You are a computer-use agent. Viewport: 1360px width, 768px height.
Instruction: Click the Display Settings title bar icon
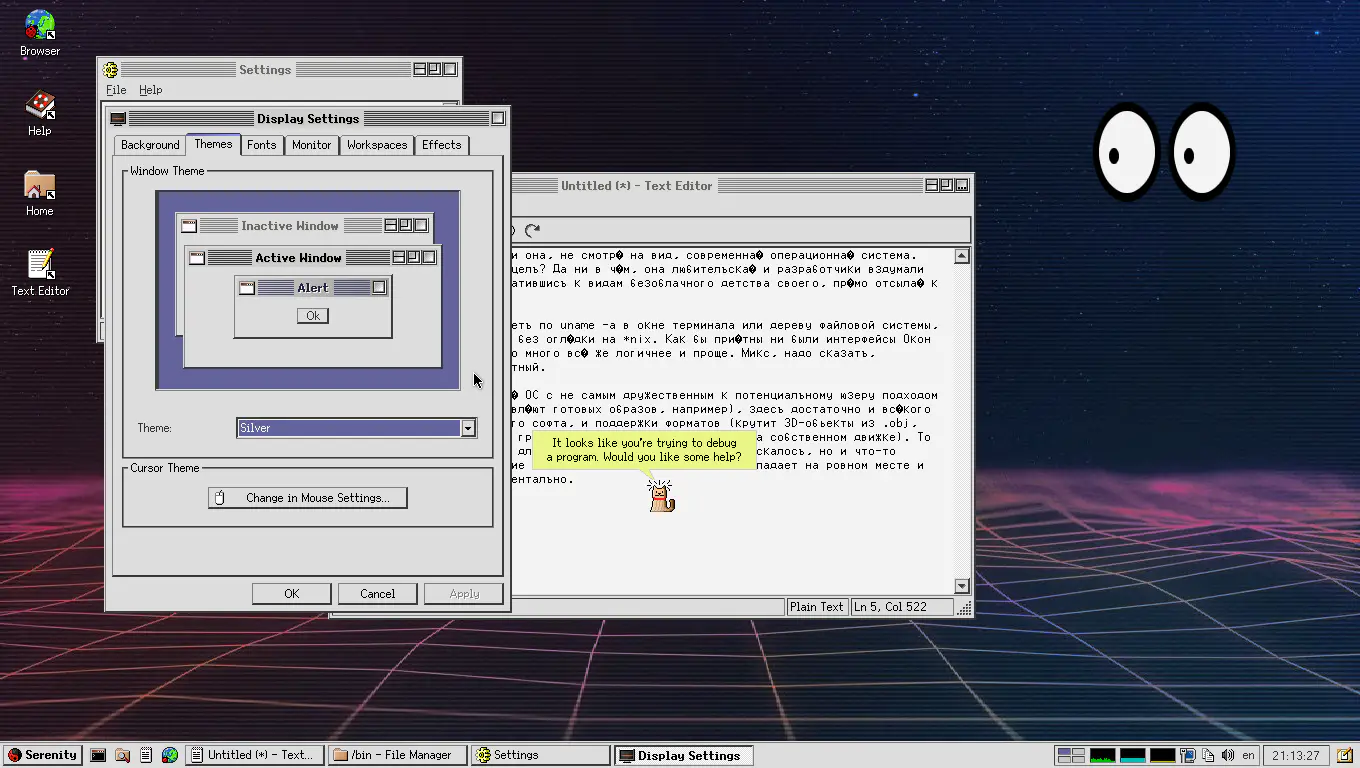pos(118,119)
